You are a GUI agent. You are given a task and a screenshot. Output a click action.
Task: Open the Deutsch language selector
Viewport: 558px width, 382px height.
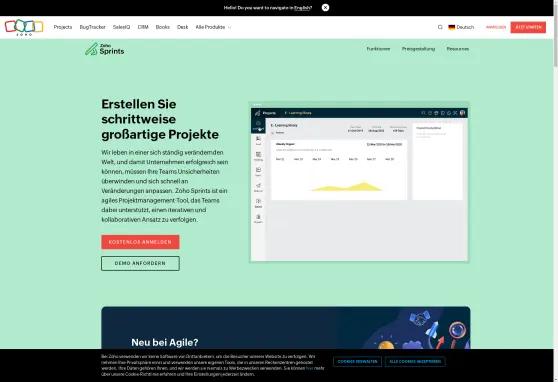tap(461, 27)
